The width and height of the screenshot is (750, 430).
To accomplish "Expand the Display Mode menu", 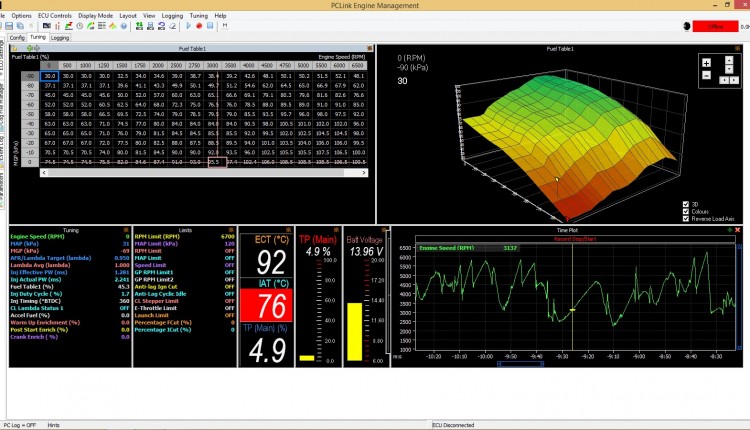I will point(96,16).
